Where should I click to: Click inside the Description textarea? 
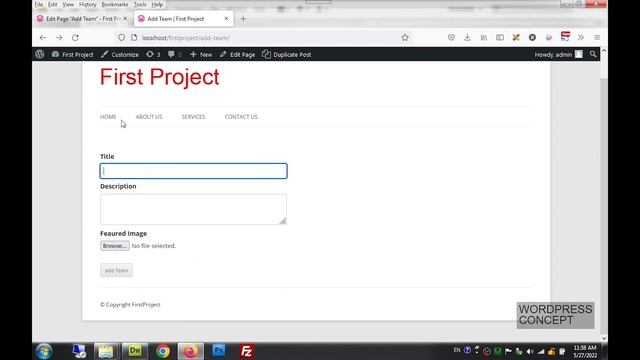(193, 209)
